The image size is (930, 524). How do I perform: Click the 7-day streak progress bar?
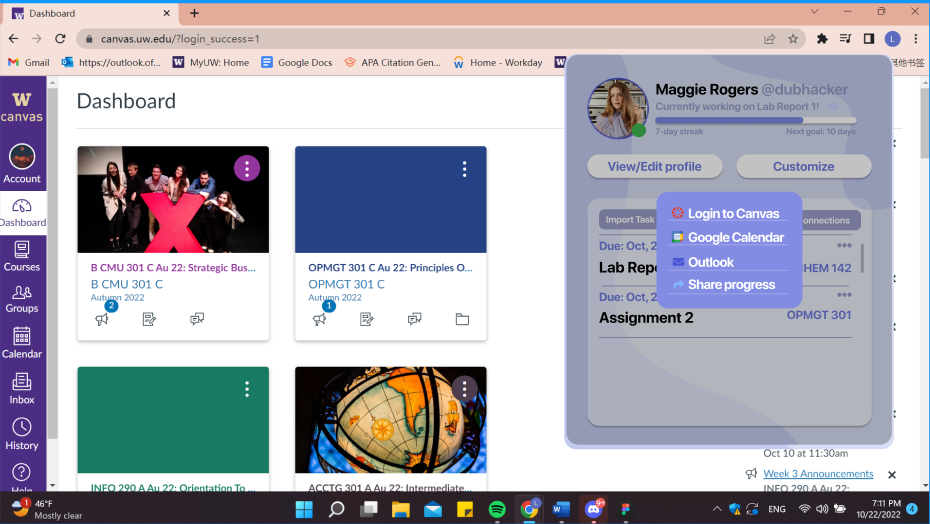756,120
